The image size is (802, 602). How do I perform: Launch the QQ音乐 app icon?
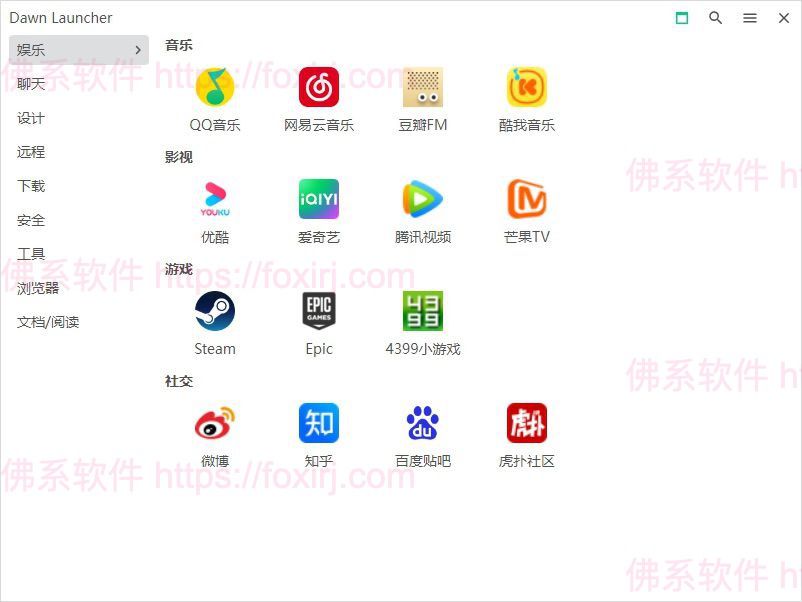(215, 88)
